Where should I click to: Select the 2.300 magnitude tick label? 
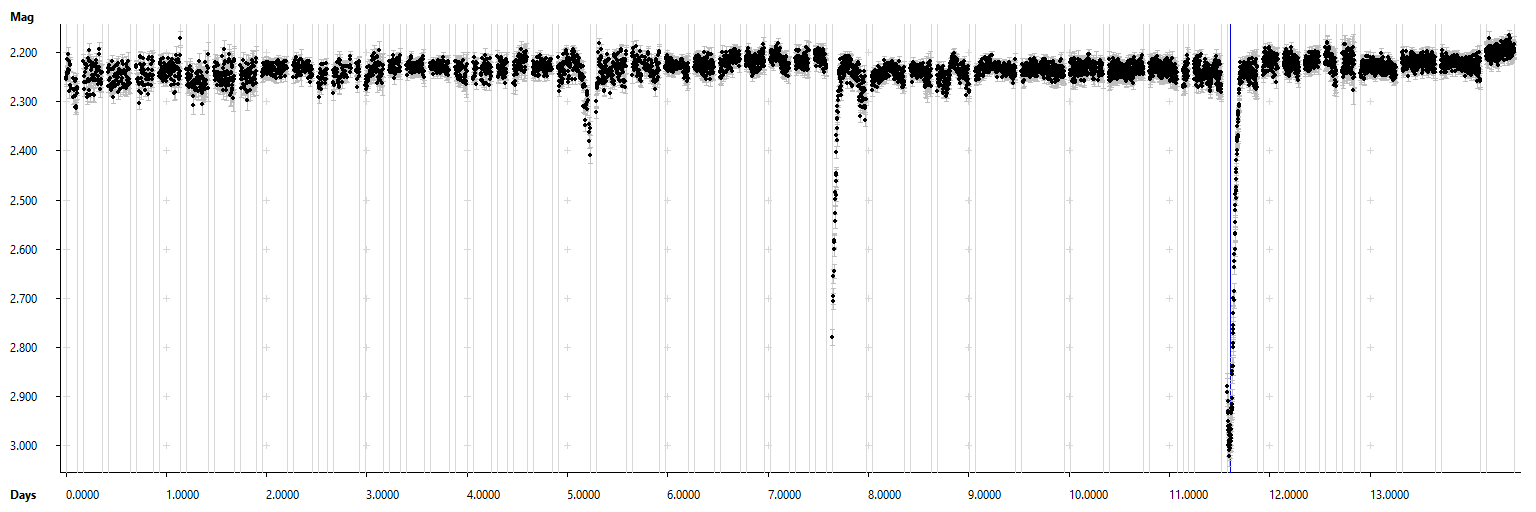click(x=23, y=102)
